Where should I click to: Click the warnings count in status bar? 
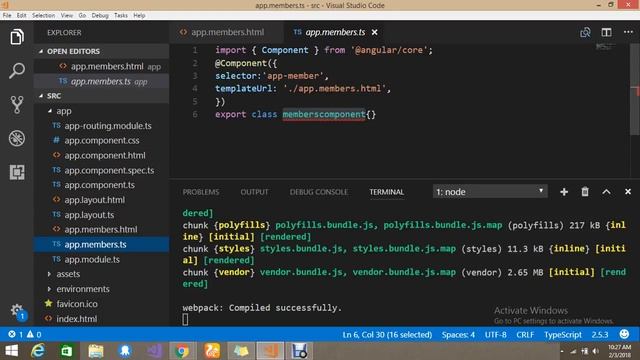tap(34, 334)
